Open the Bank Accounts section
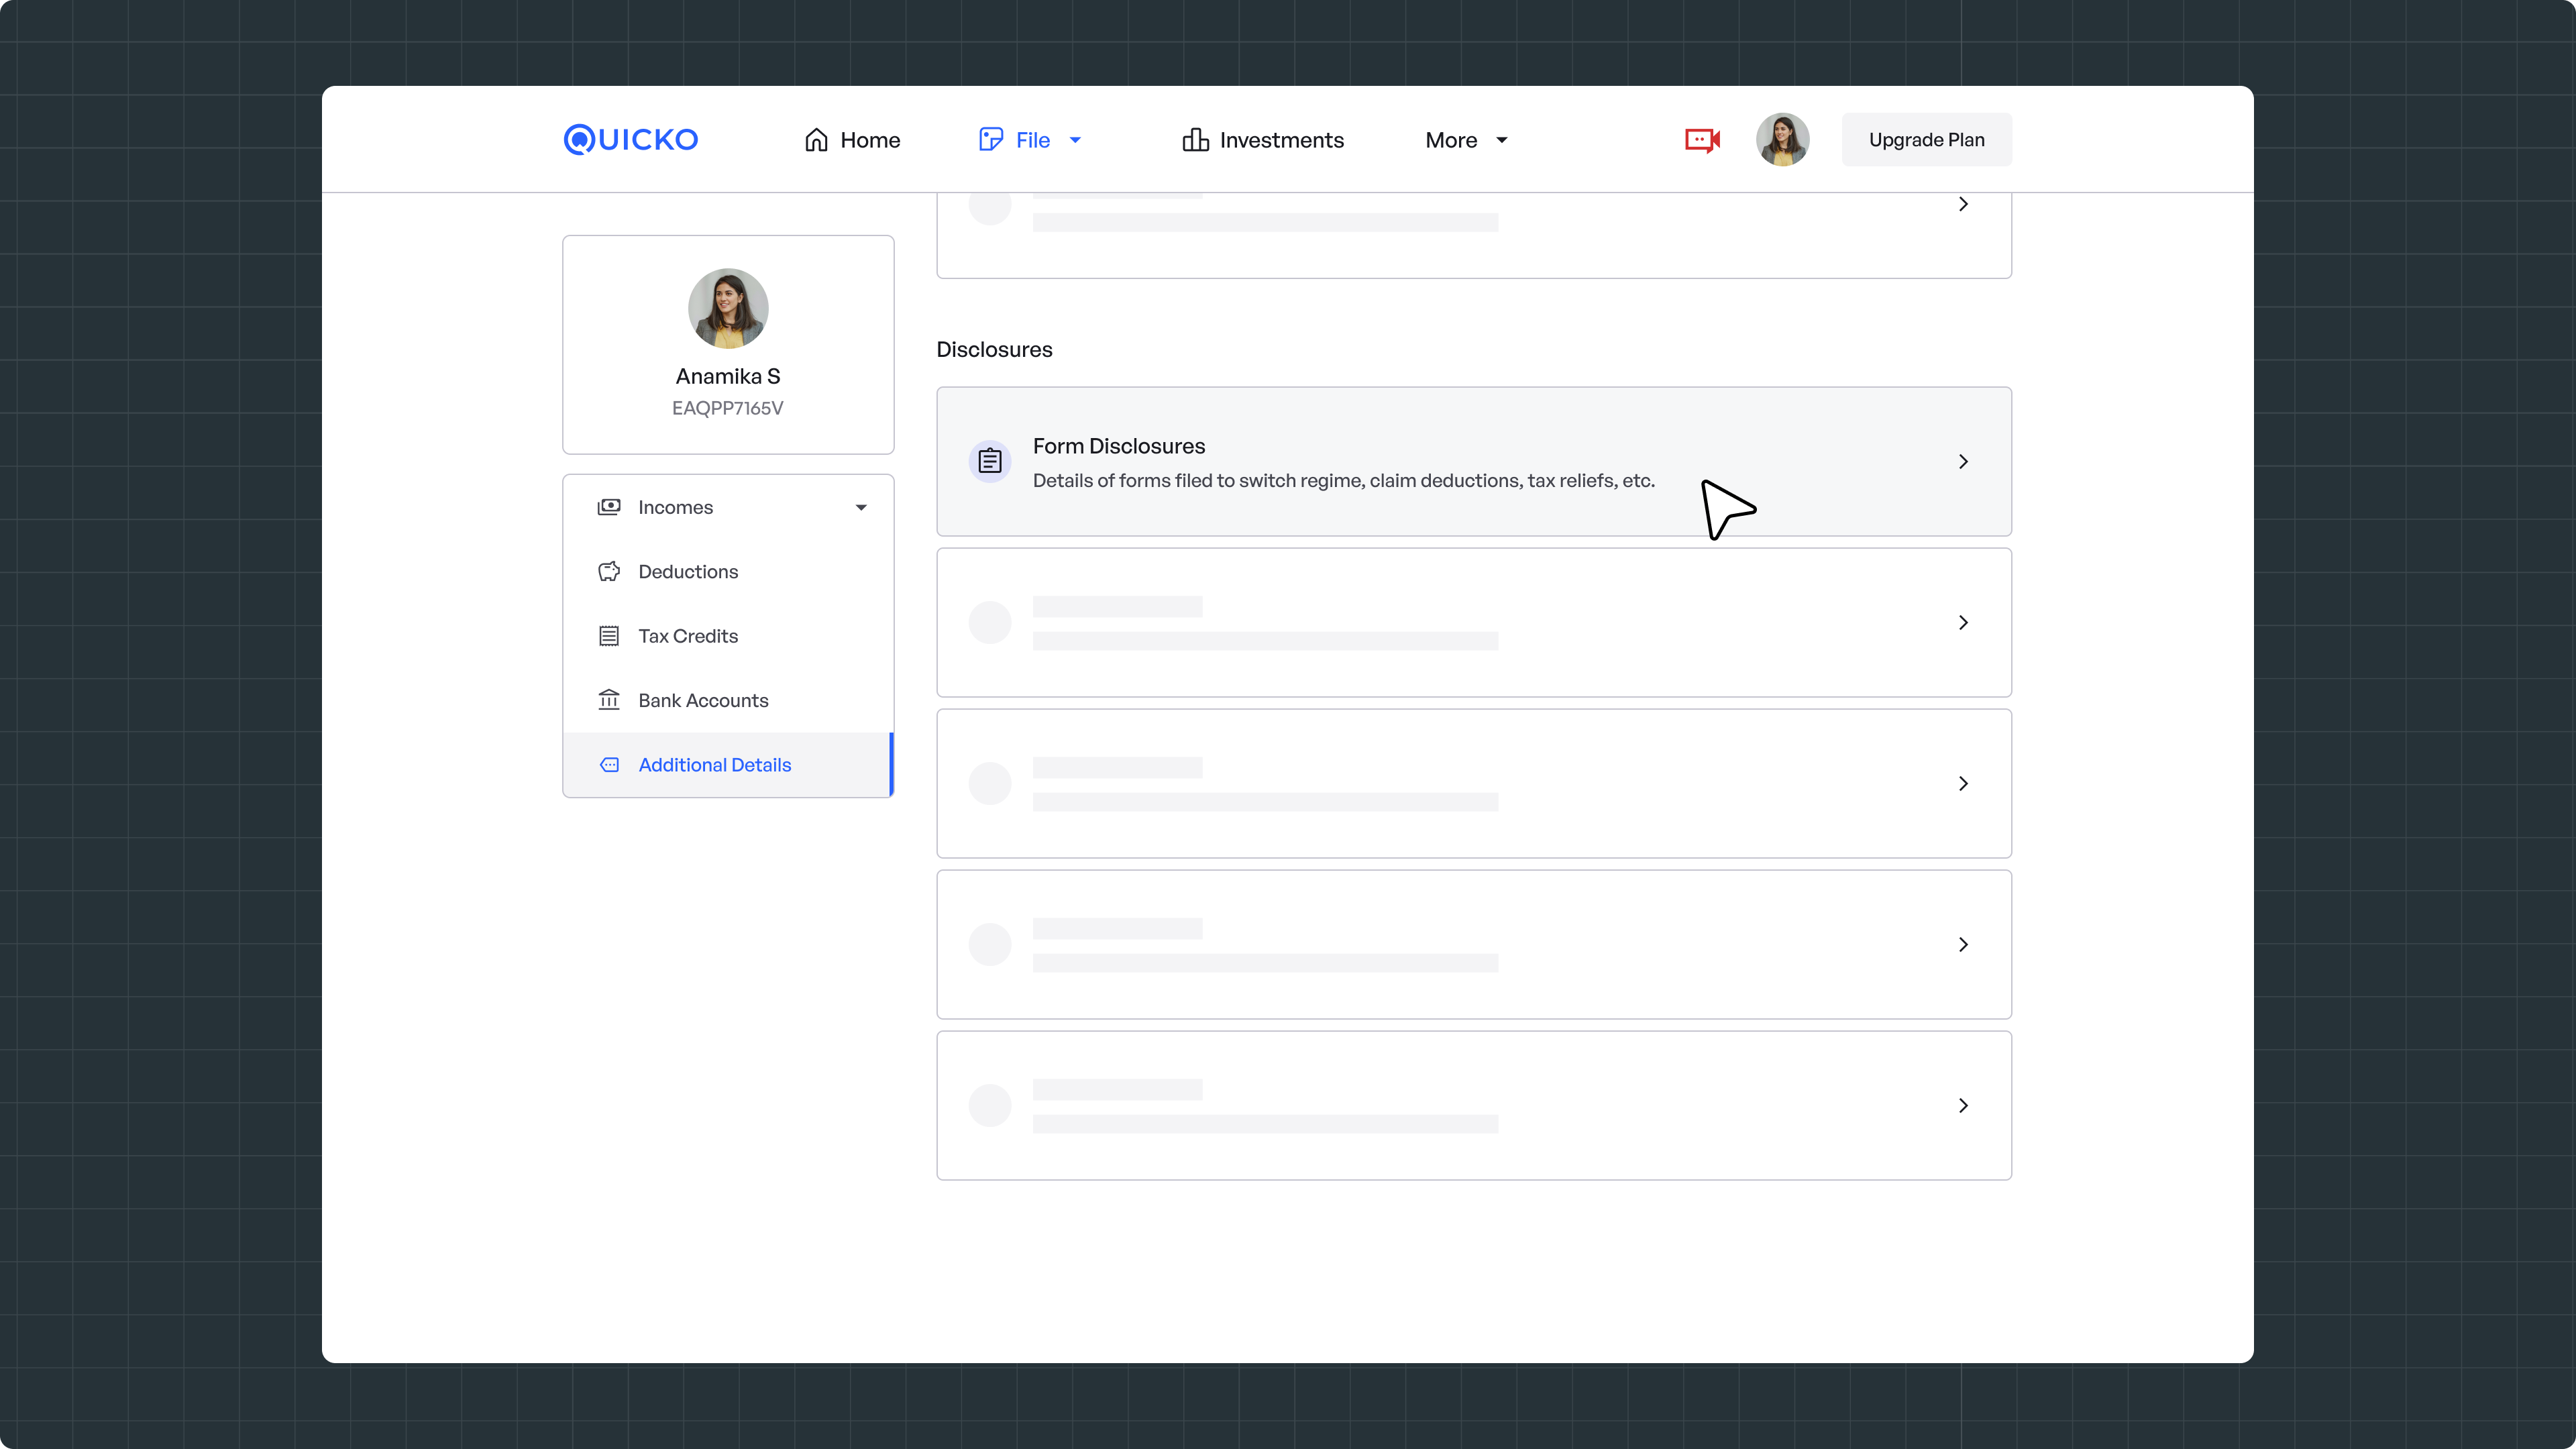The width and height of the screenshot is (2576, 1449). 728,700
